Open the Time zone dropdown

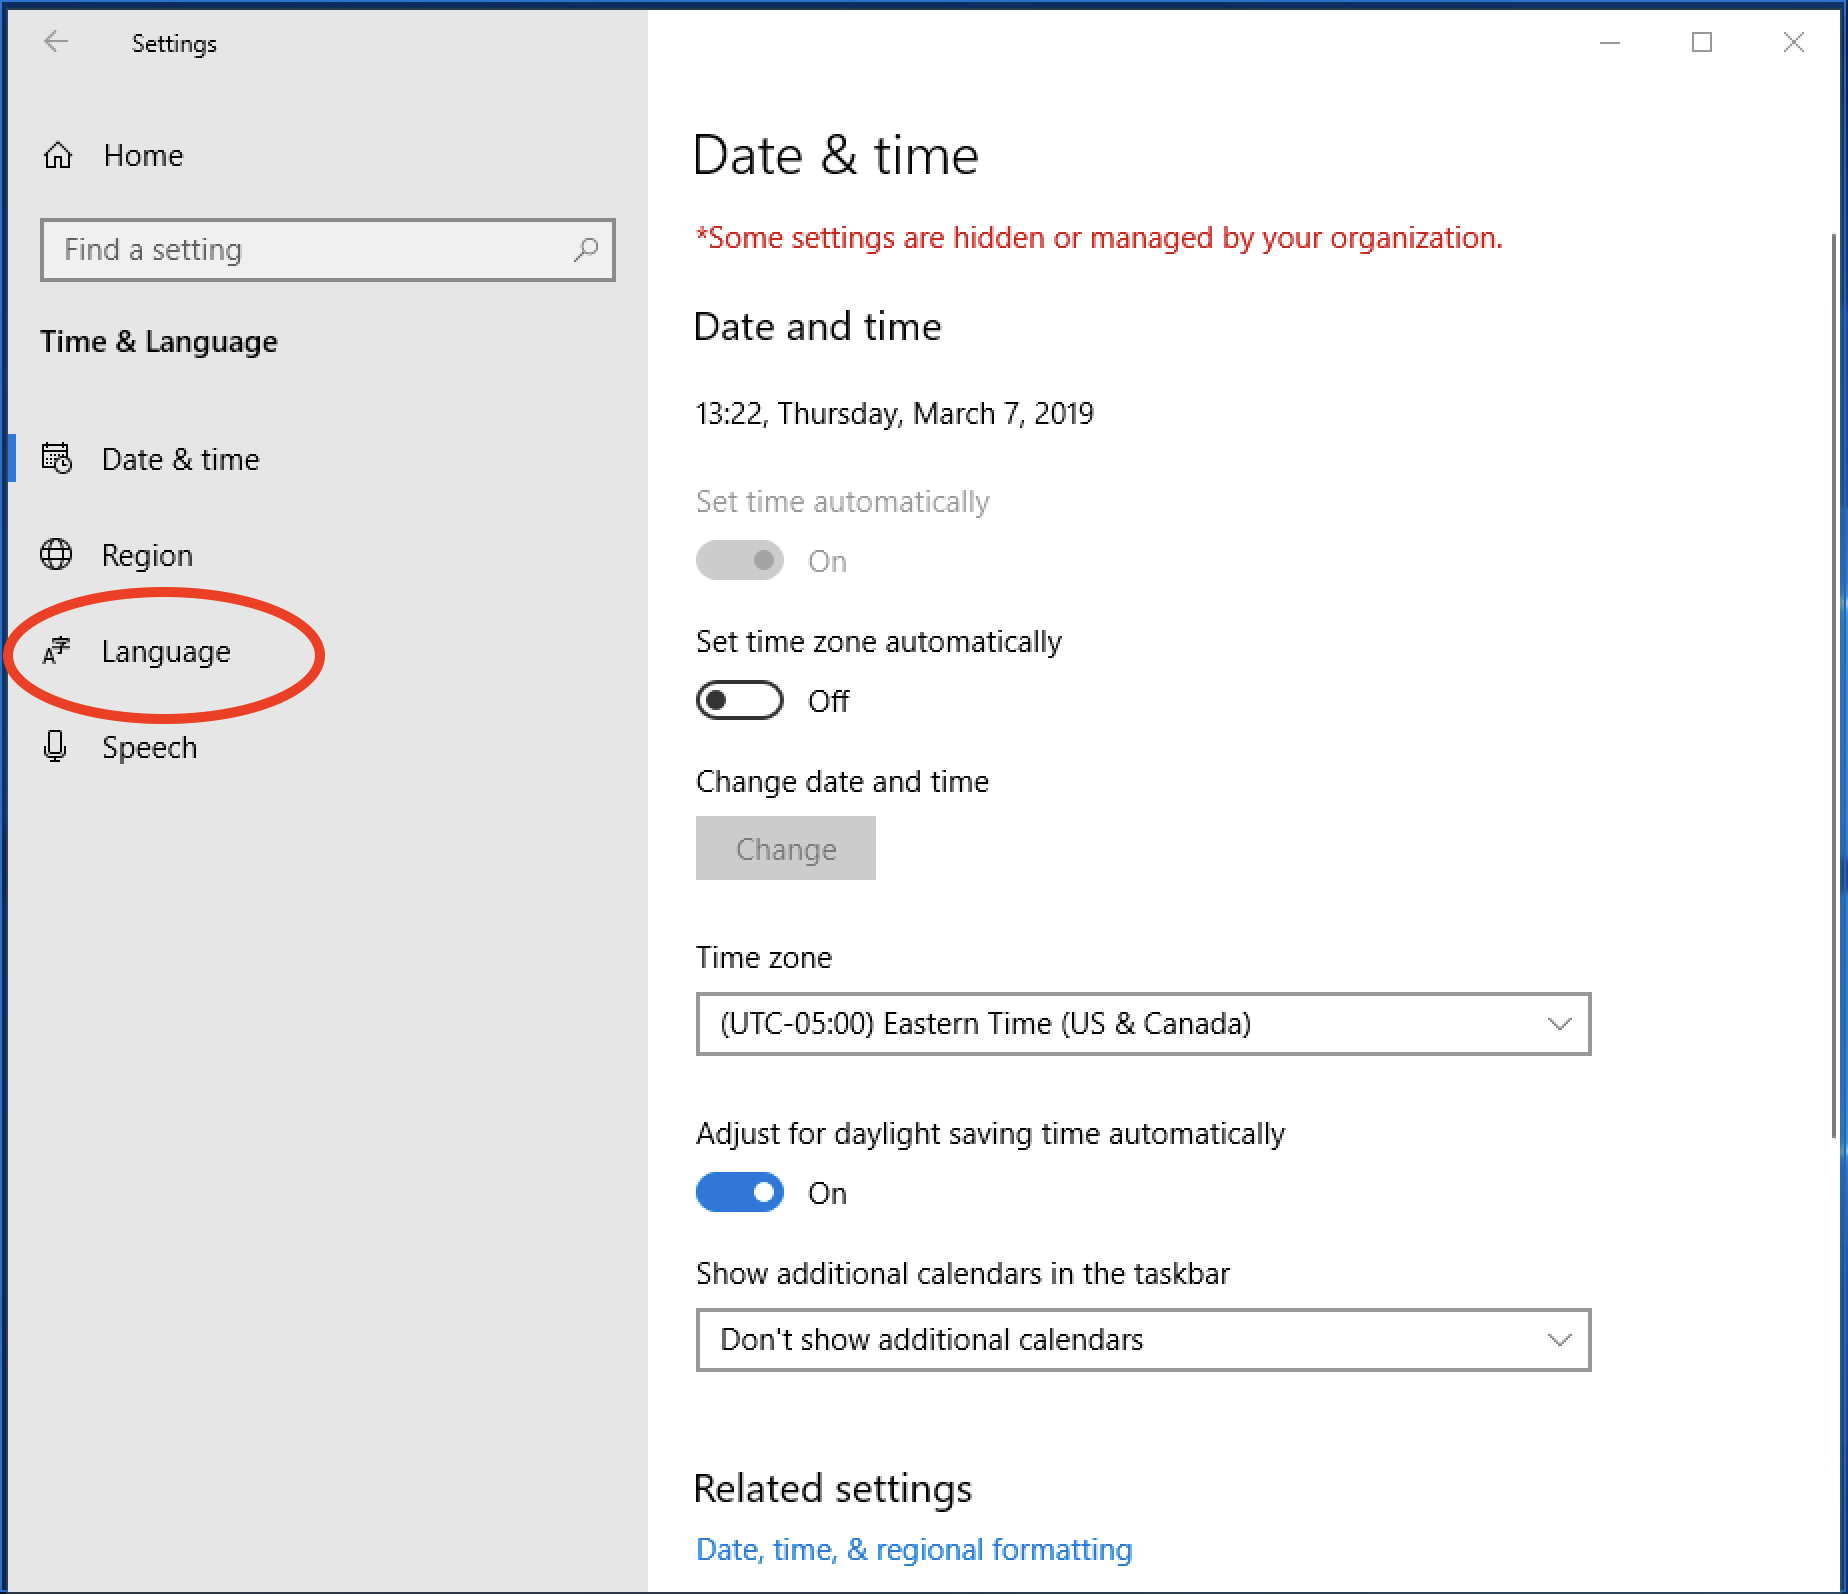click(1142, 1023)
